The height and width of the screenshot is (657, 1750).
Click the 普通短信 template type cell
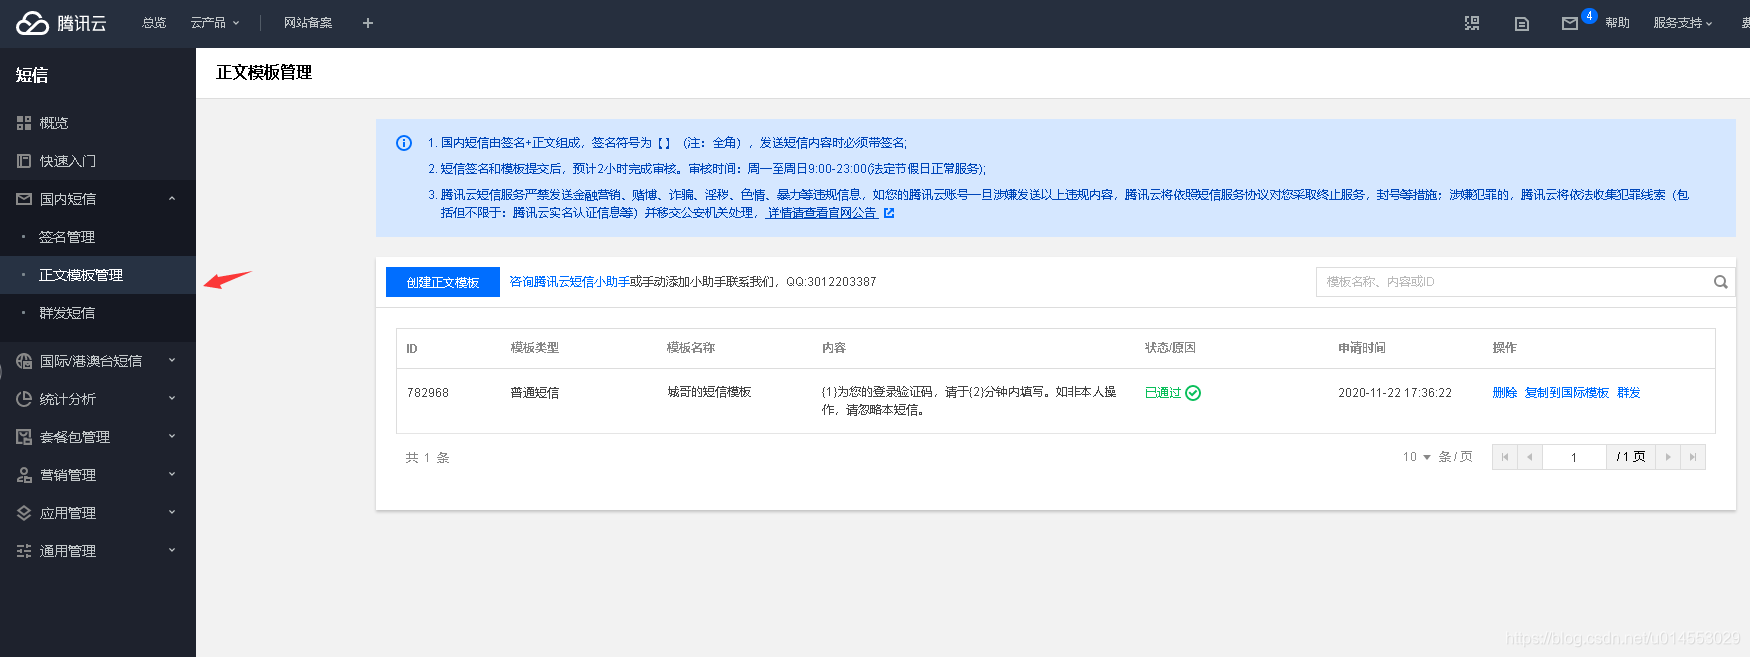tap(535, 393)
